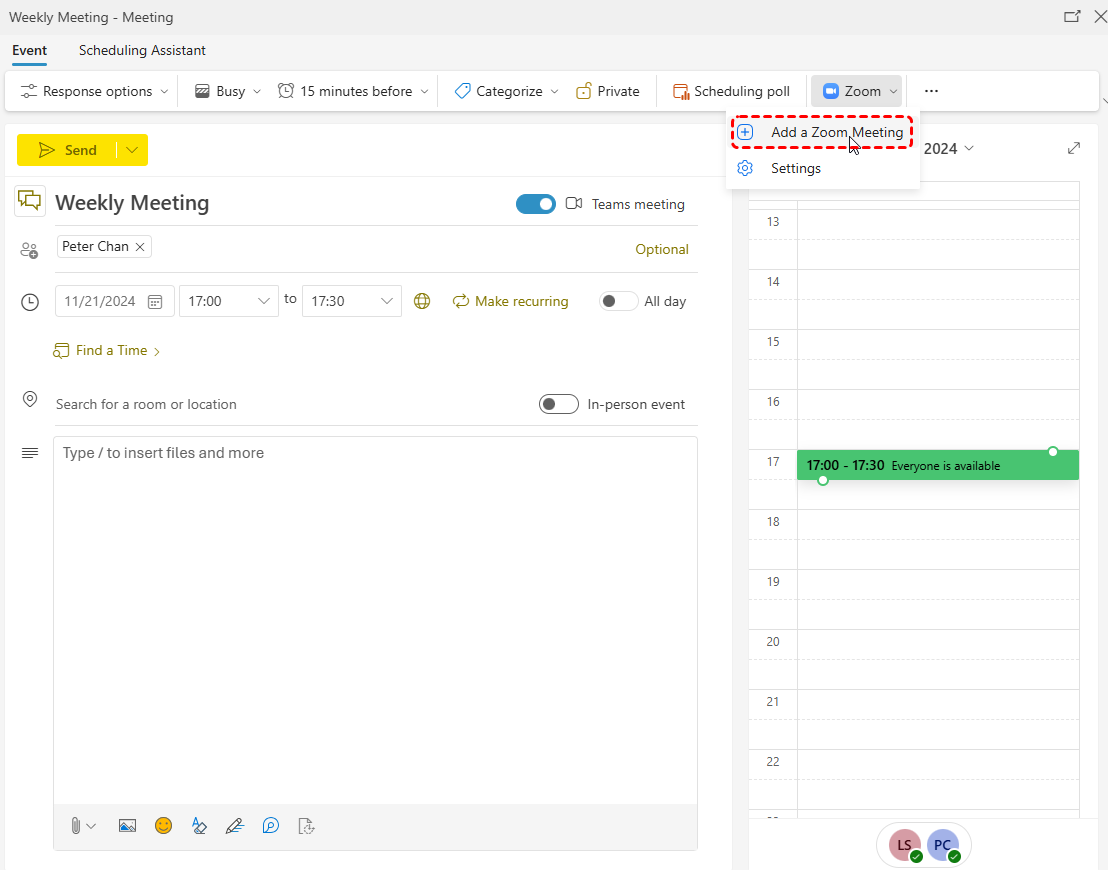The height and width of the screenshot is (870, 1108).
Task: Open the attach file dropdown chevron
Action: click(91, 825)
